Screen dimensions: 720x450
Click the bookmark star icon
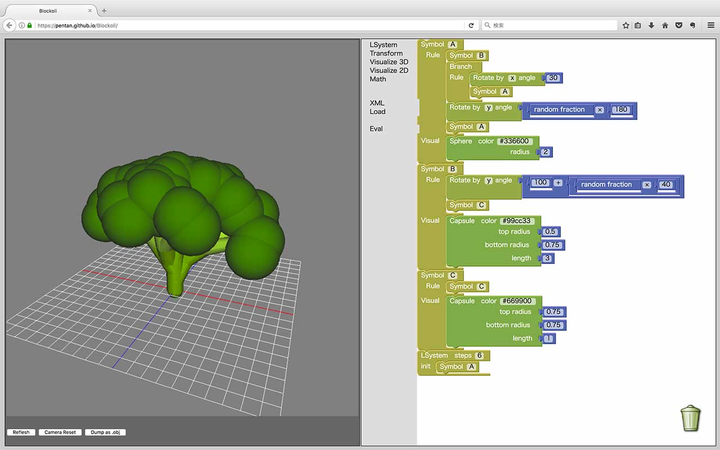626,24
